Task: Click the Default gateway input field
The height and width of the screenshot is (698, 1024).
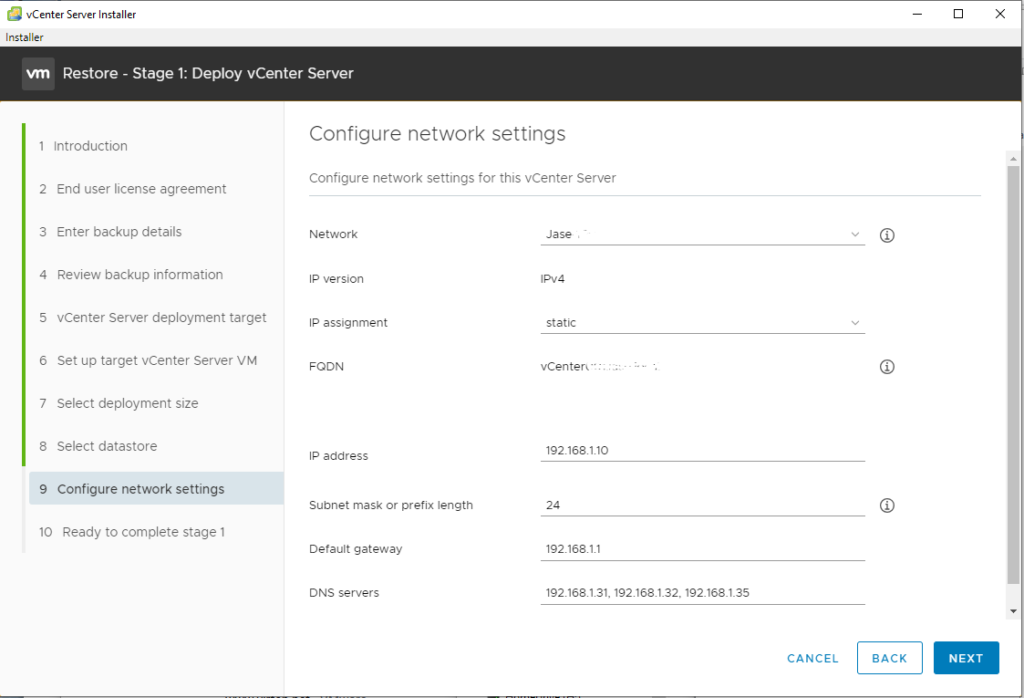Action: pos(703,549)
